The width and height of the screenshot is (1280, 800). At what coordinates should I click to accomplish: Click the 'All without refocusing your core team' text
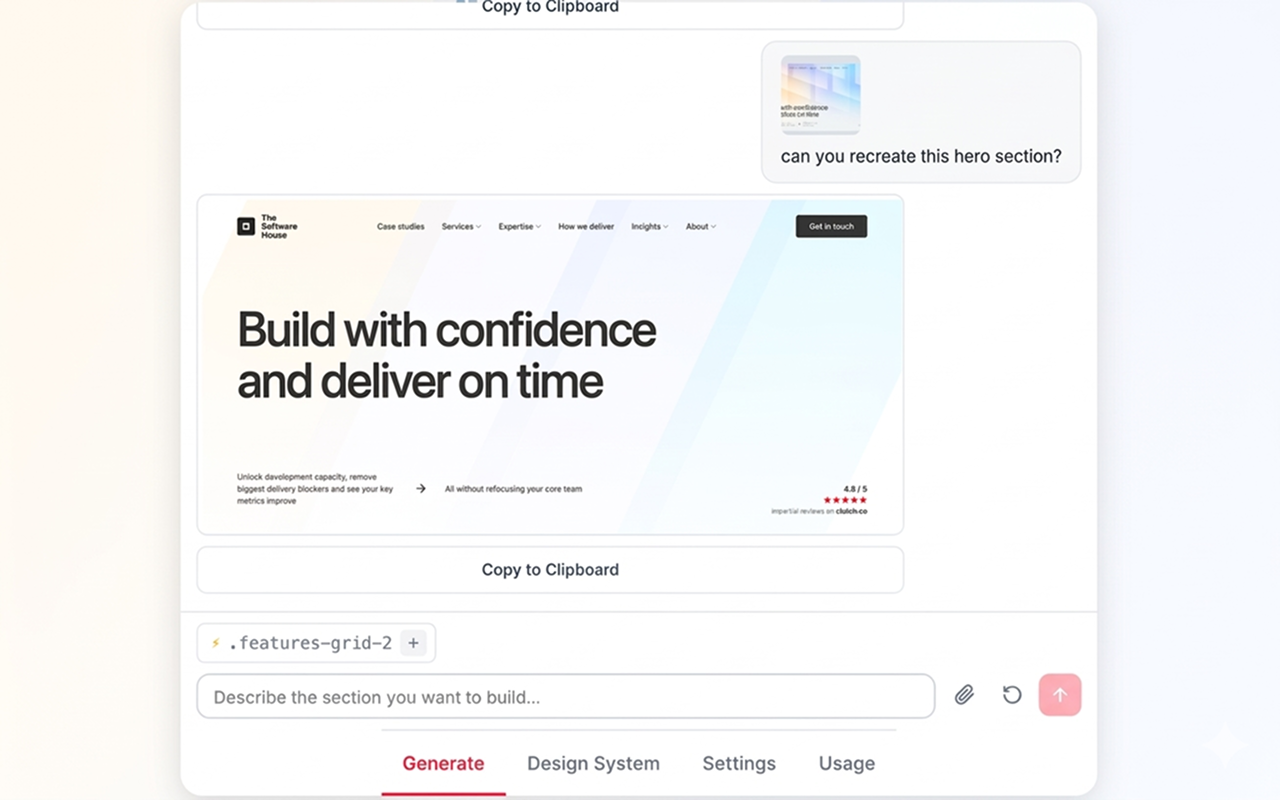click(x=513, y=489)
